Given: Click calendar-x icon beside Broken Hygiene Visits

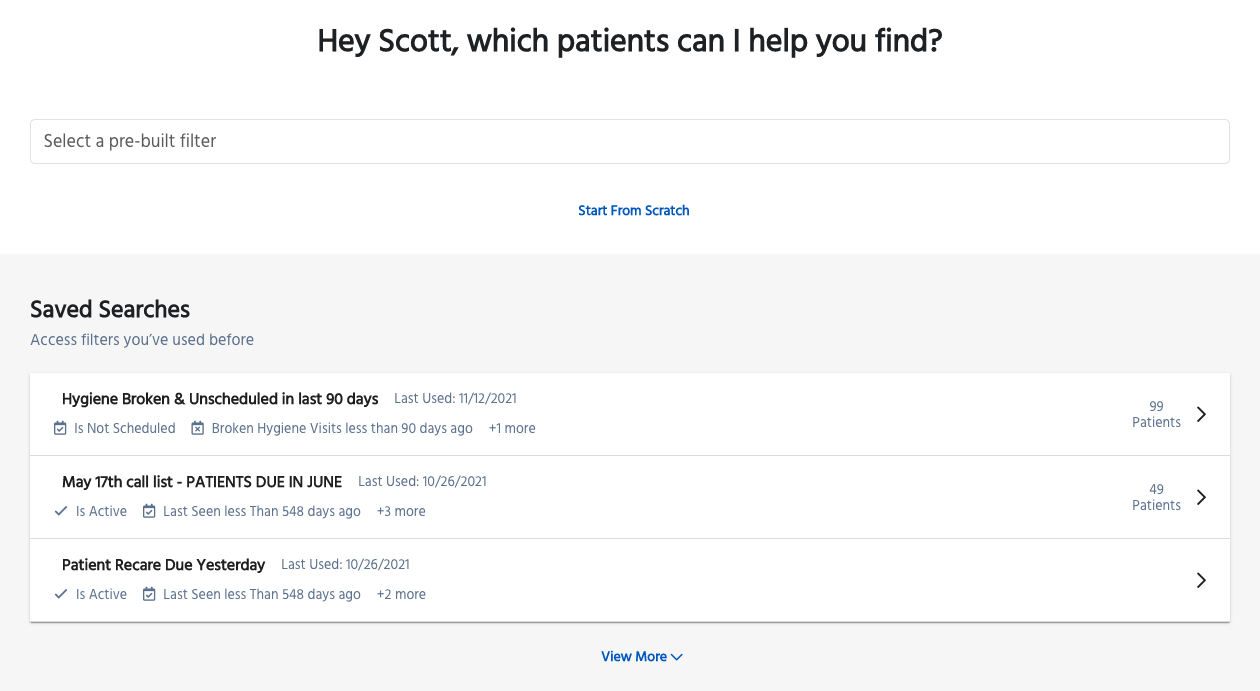Looking at the screenshot, I should (198, 428).
